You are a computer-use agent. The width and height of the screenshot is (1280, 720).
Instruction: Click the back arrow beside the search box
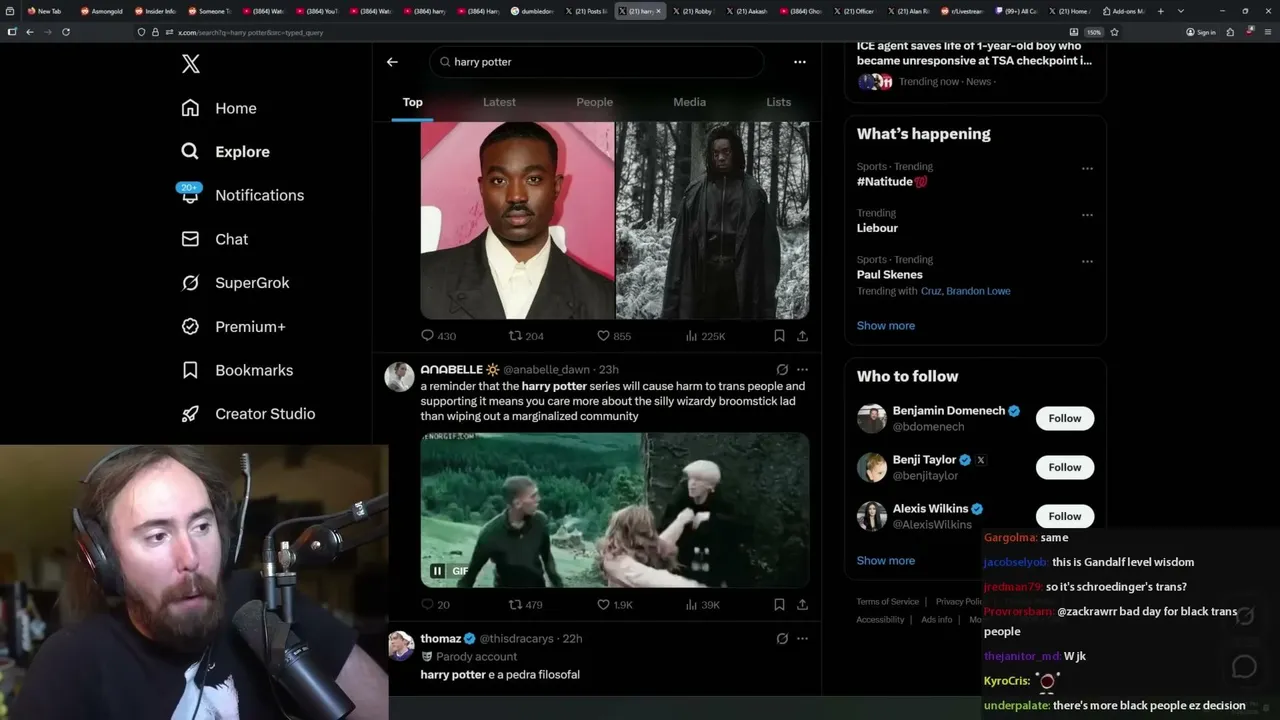click(392, 62)
